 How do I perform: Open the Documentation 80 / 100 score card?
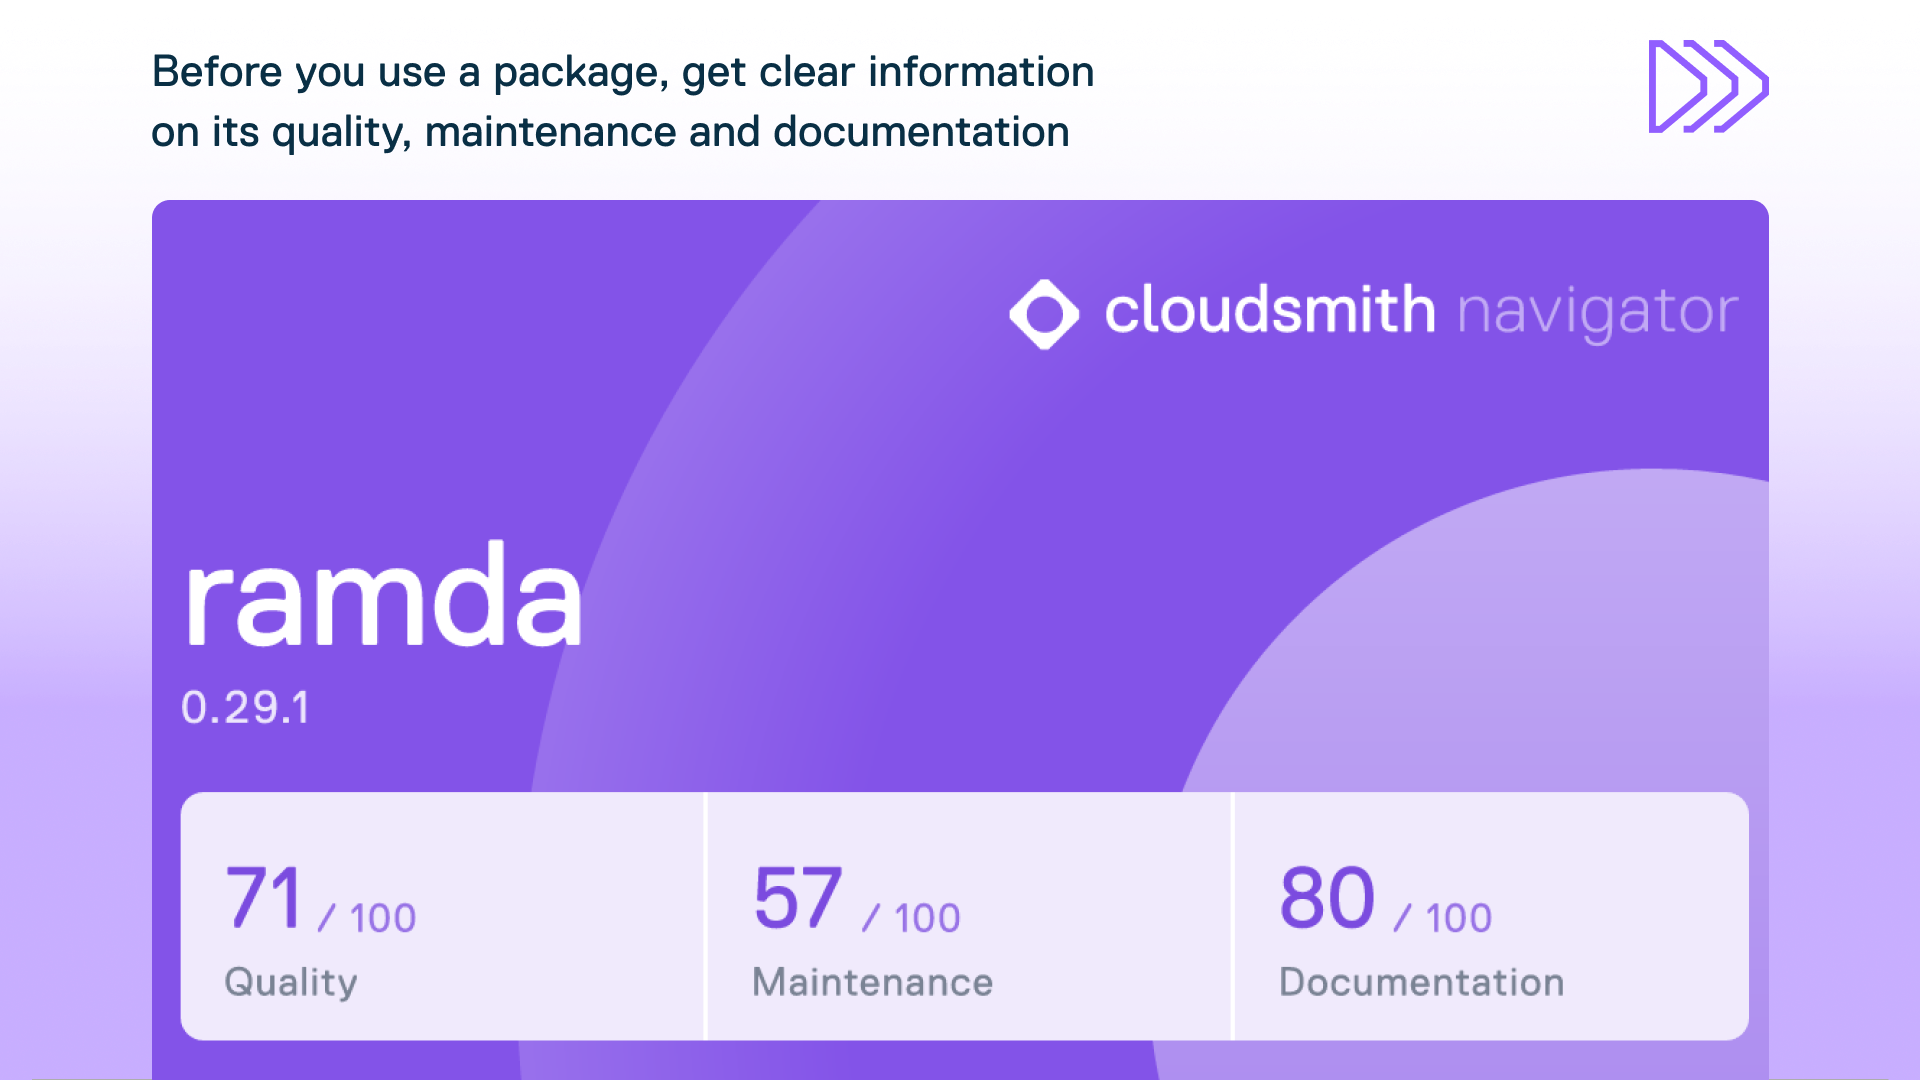click(x=1492, y=916)
